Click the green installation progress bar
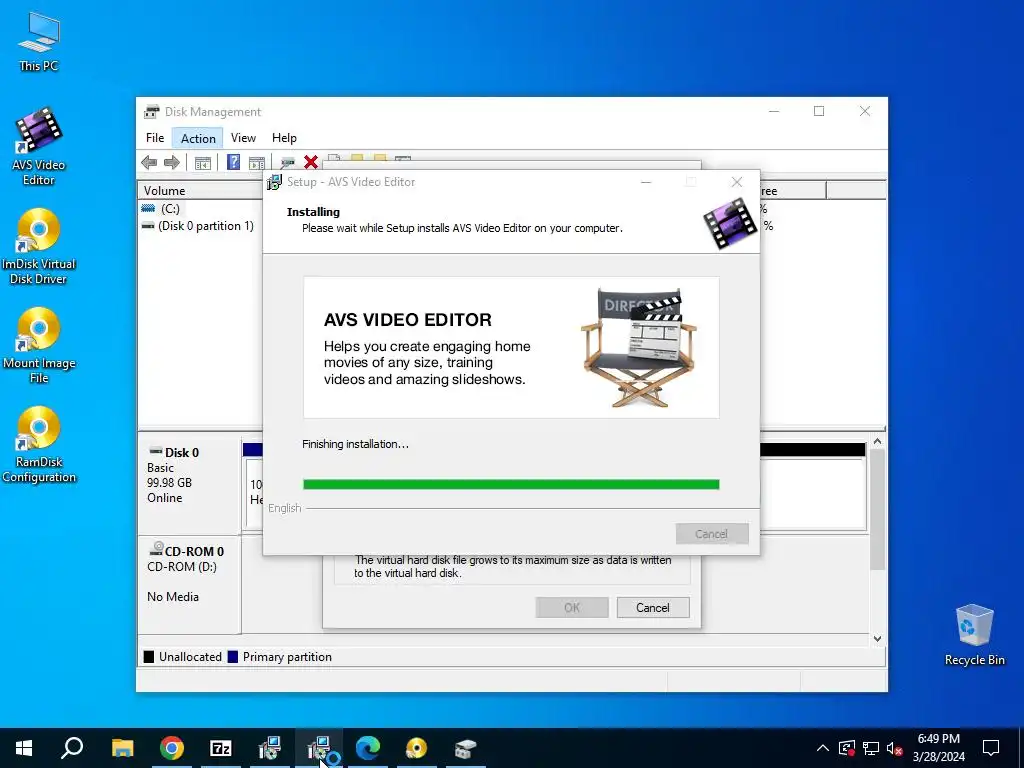 tap(511, 485)
